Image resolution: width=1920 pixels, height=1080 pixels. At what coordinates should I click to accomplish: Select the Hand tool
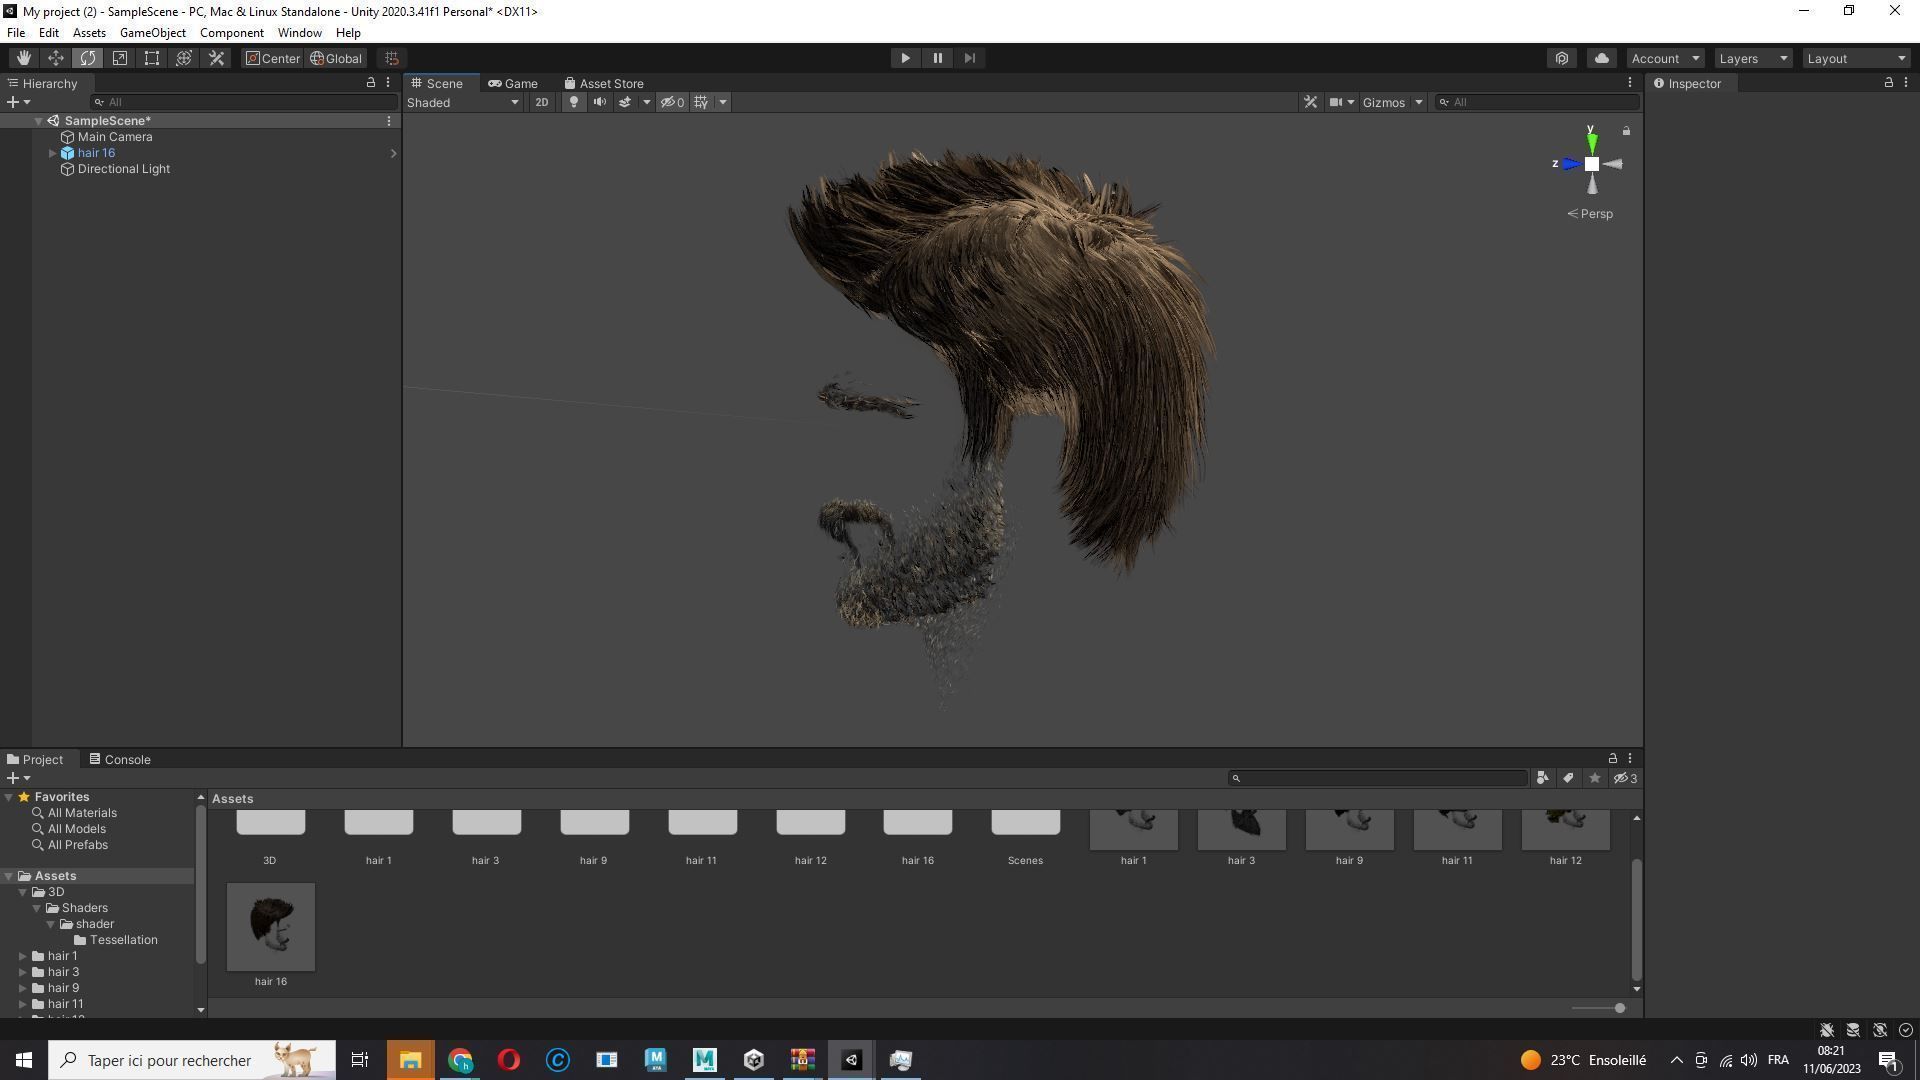point(23,58)
